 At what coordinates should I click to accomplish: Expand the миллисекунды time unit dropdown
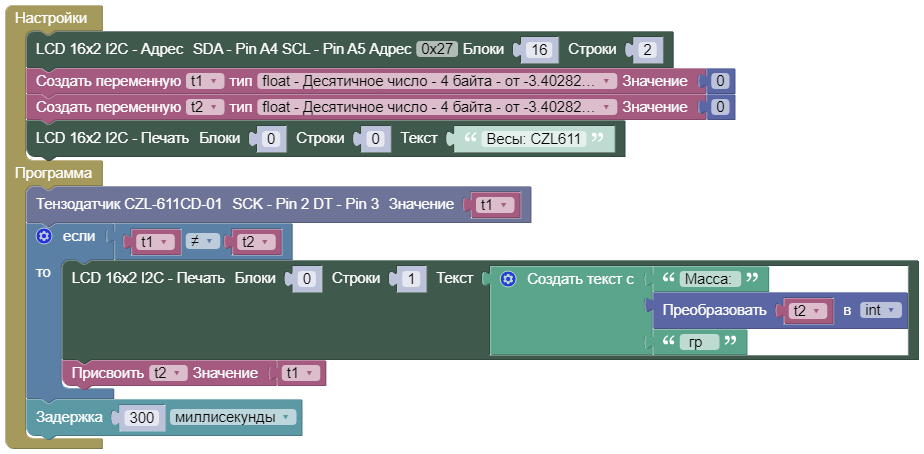pyautogui.click(x=233, y=417)
